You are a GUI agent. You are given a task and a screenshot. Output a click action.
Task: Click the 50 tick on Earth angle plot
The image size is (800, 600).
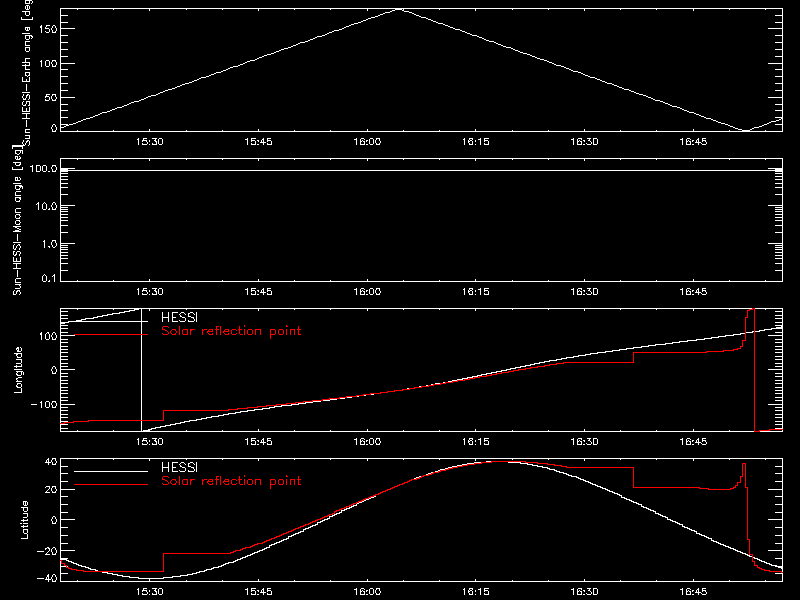[x=51, y=97]
